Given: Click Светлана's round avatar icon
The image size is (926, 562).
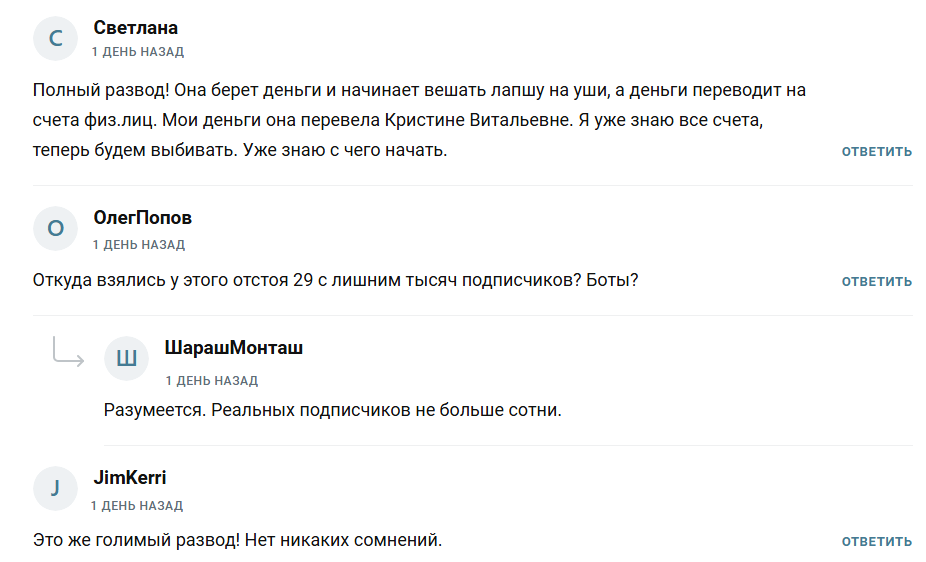Looking at the screenshot, I should 55,39.
